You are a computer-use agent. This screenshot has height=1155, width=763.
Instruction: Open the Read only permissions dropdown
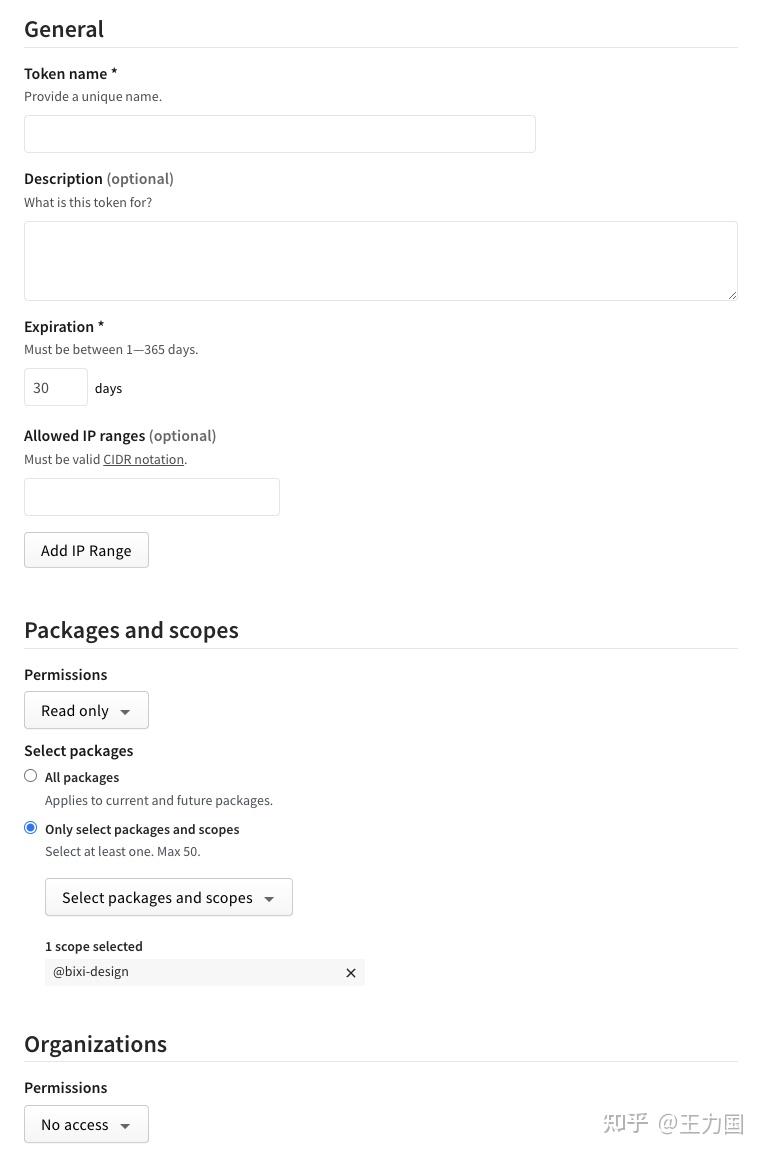tap(86, 711)
